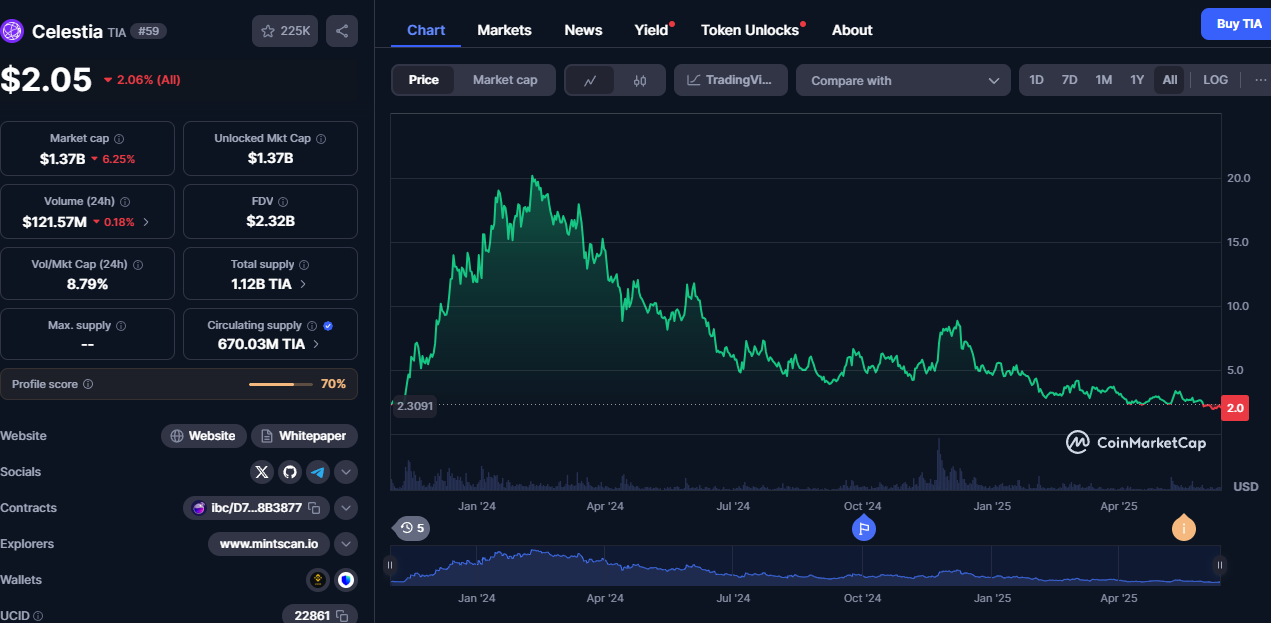Set chart range to All
The image size is (1271, 623).
coord(1169,80)
